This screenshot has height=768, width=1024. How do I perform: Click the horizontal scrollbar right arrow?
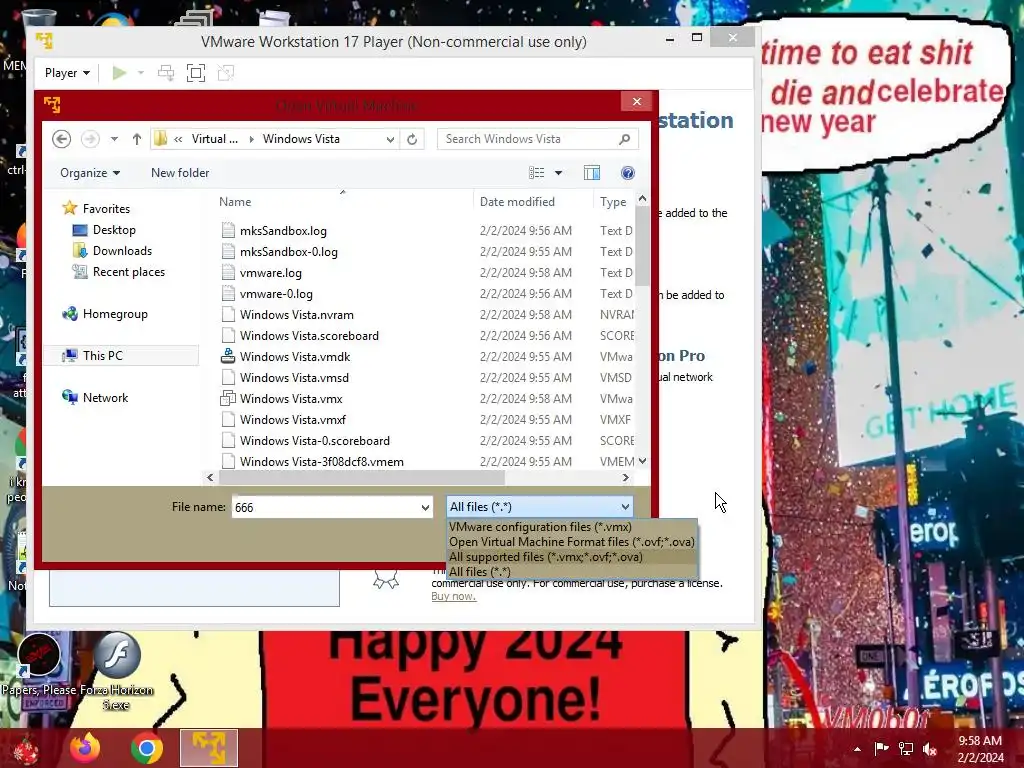pyautogui.click(x=626, y=477)
